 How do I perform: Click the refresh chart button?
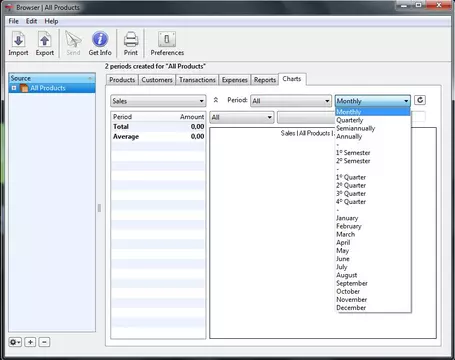click(x=420, y=100)
